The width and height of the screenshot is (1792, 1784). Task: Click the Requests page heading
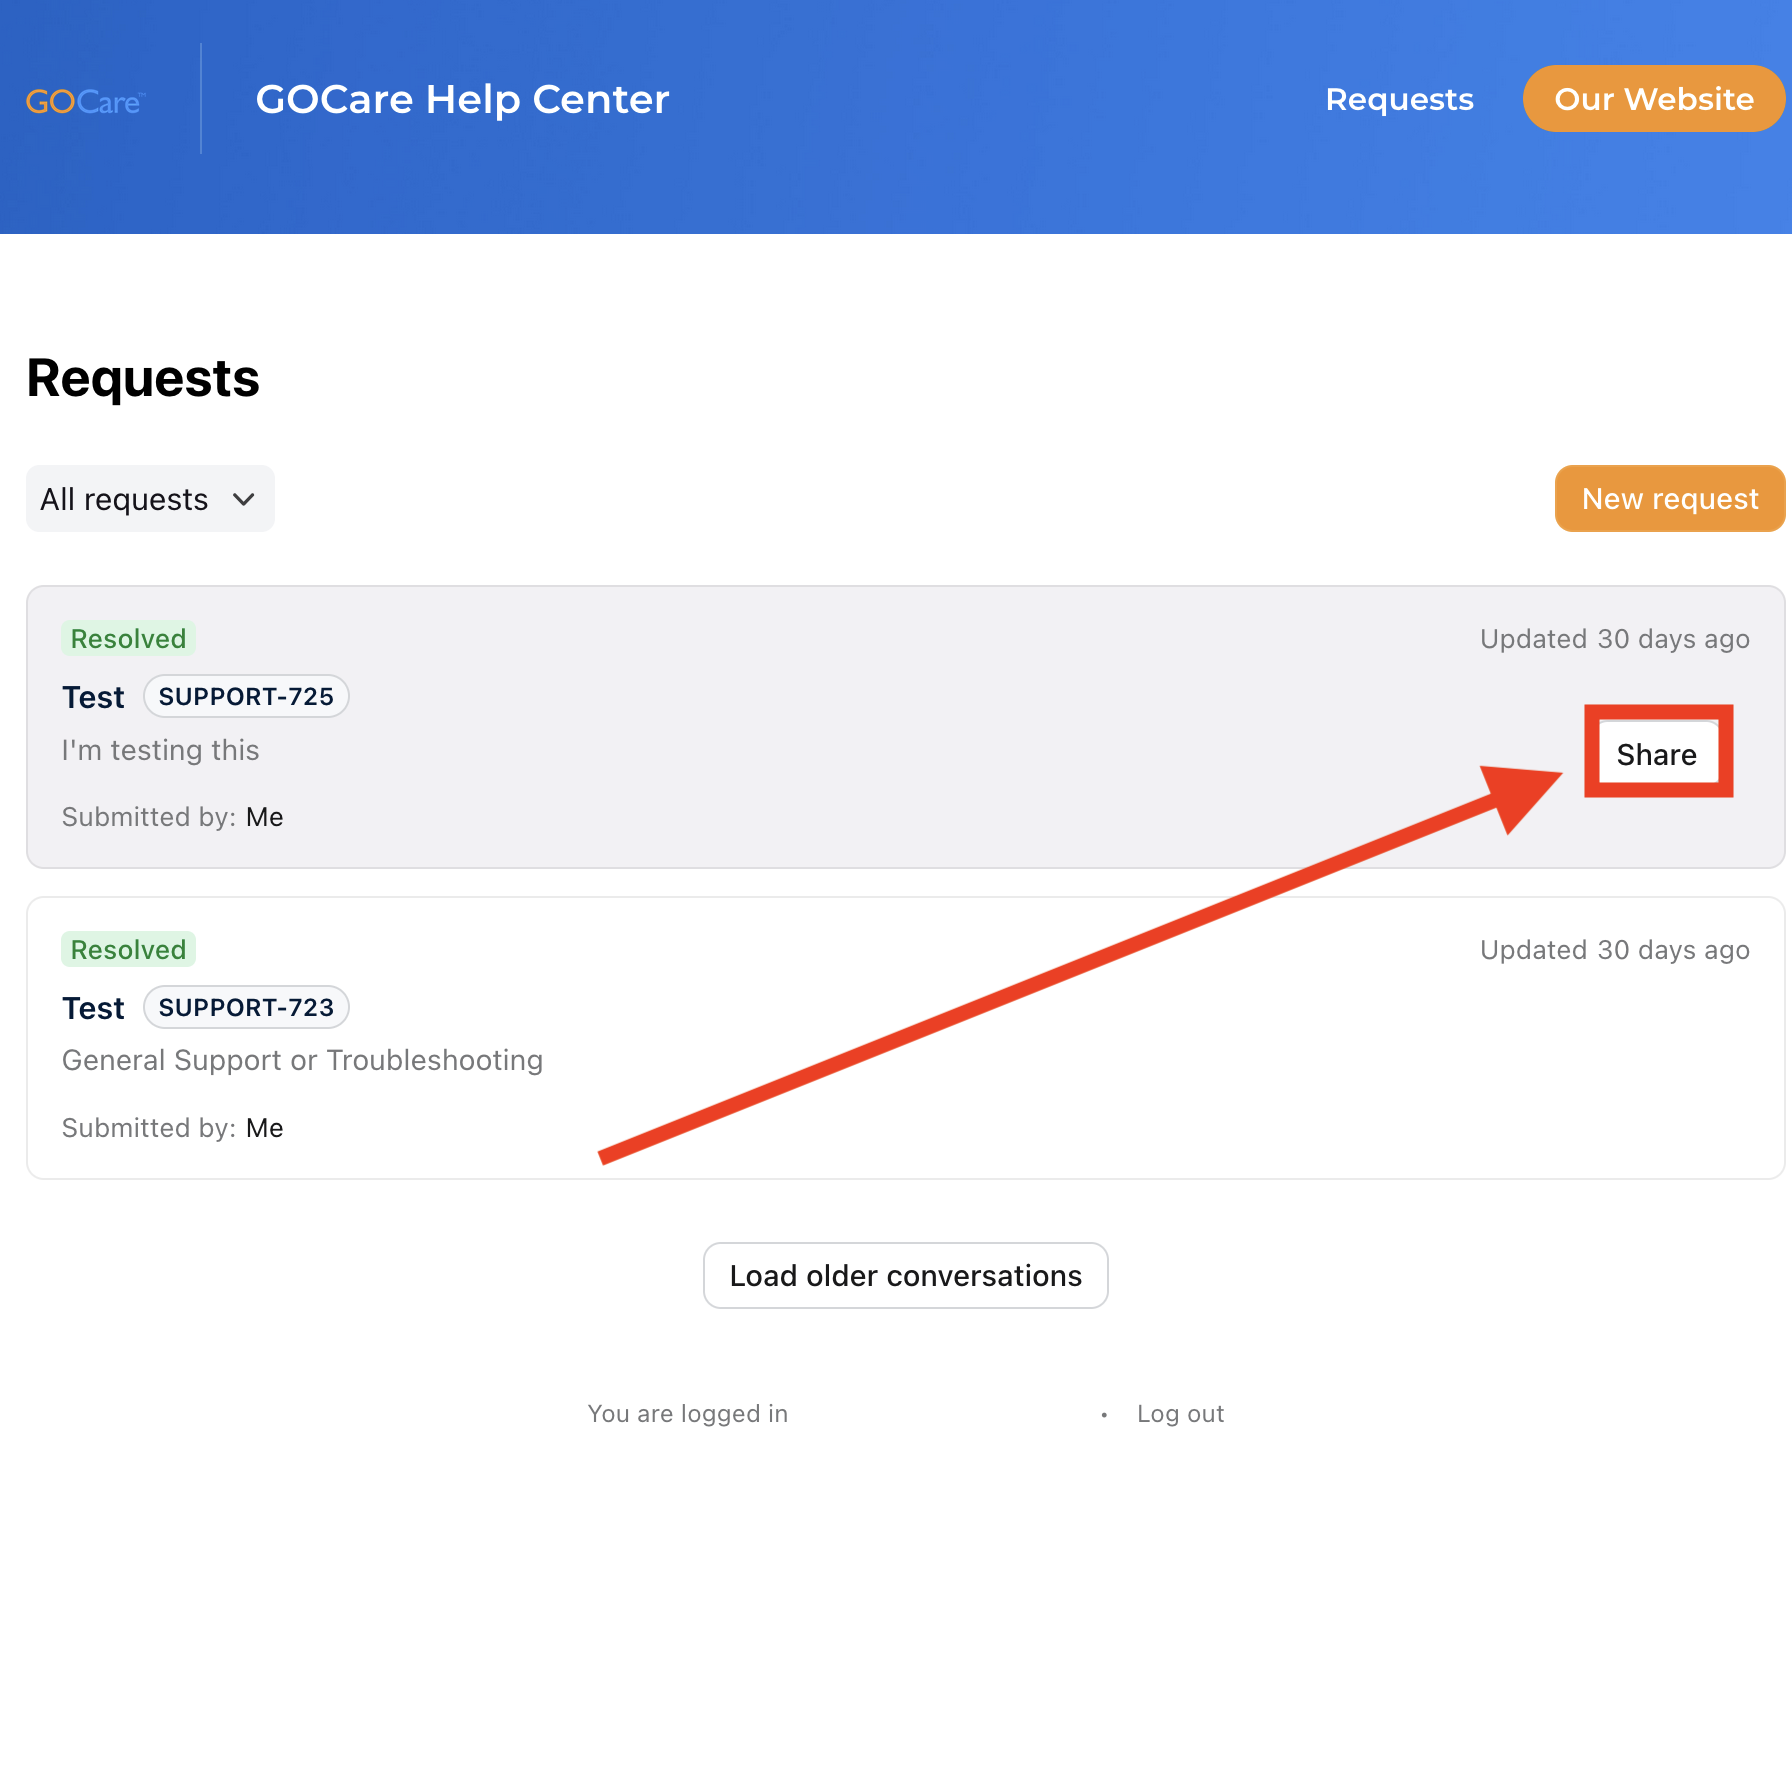tap(143, 379)
